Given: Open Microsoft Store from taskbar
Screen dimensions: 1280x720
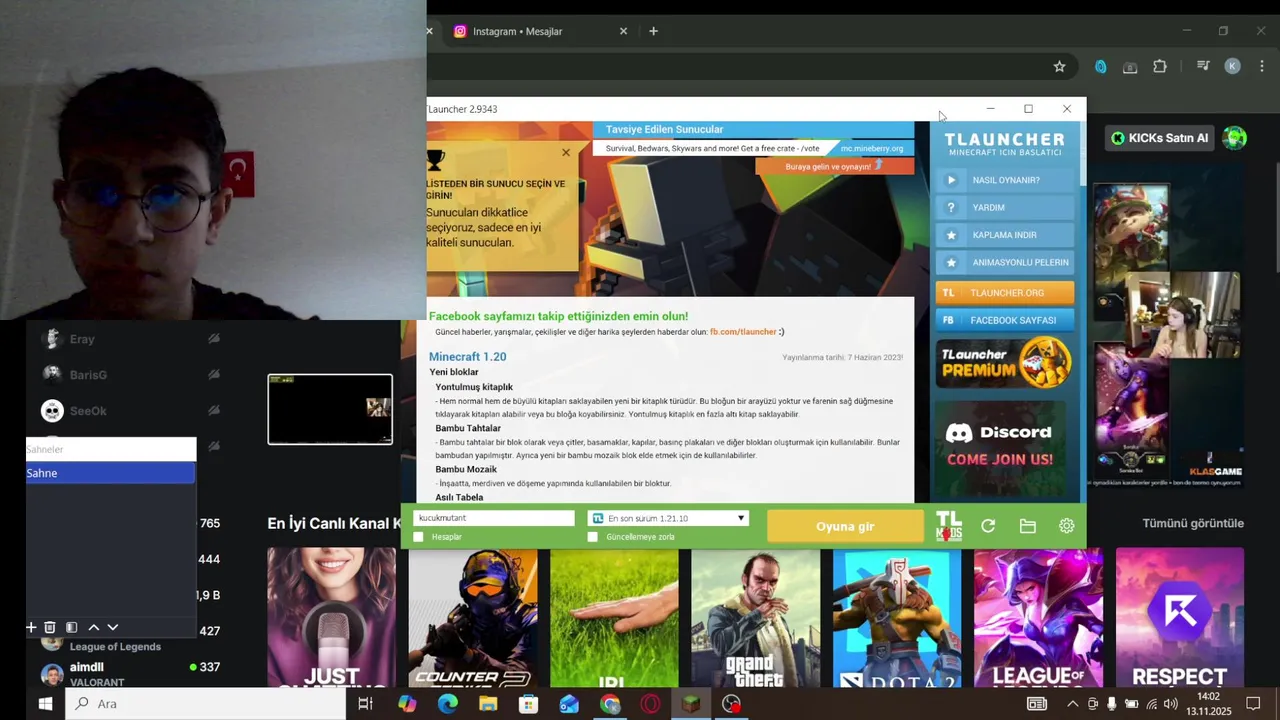Looking at the screenshot, I should [x=529, y=704].
